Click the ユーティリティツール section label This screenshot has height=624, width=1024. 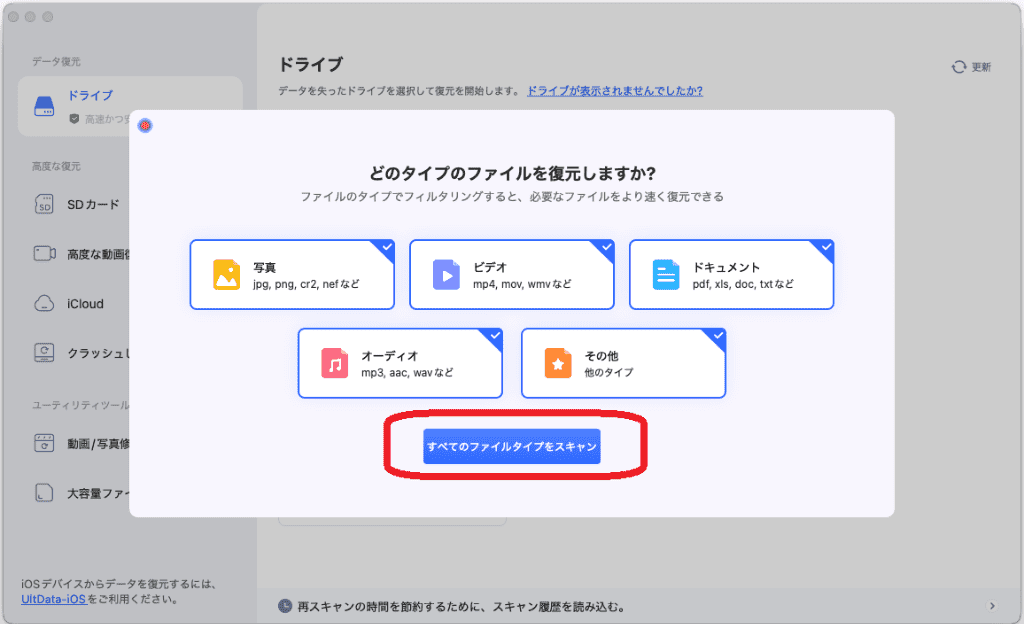(80, 405)
